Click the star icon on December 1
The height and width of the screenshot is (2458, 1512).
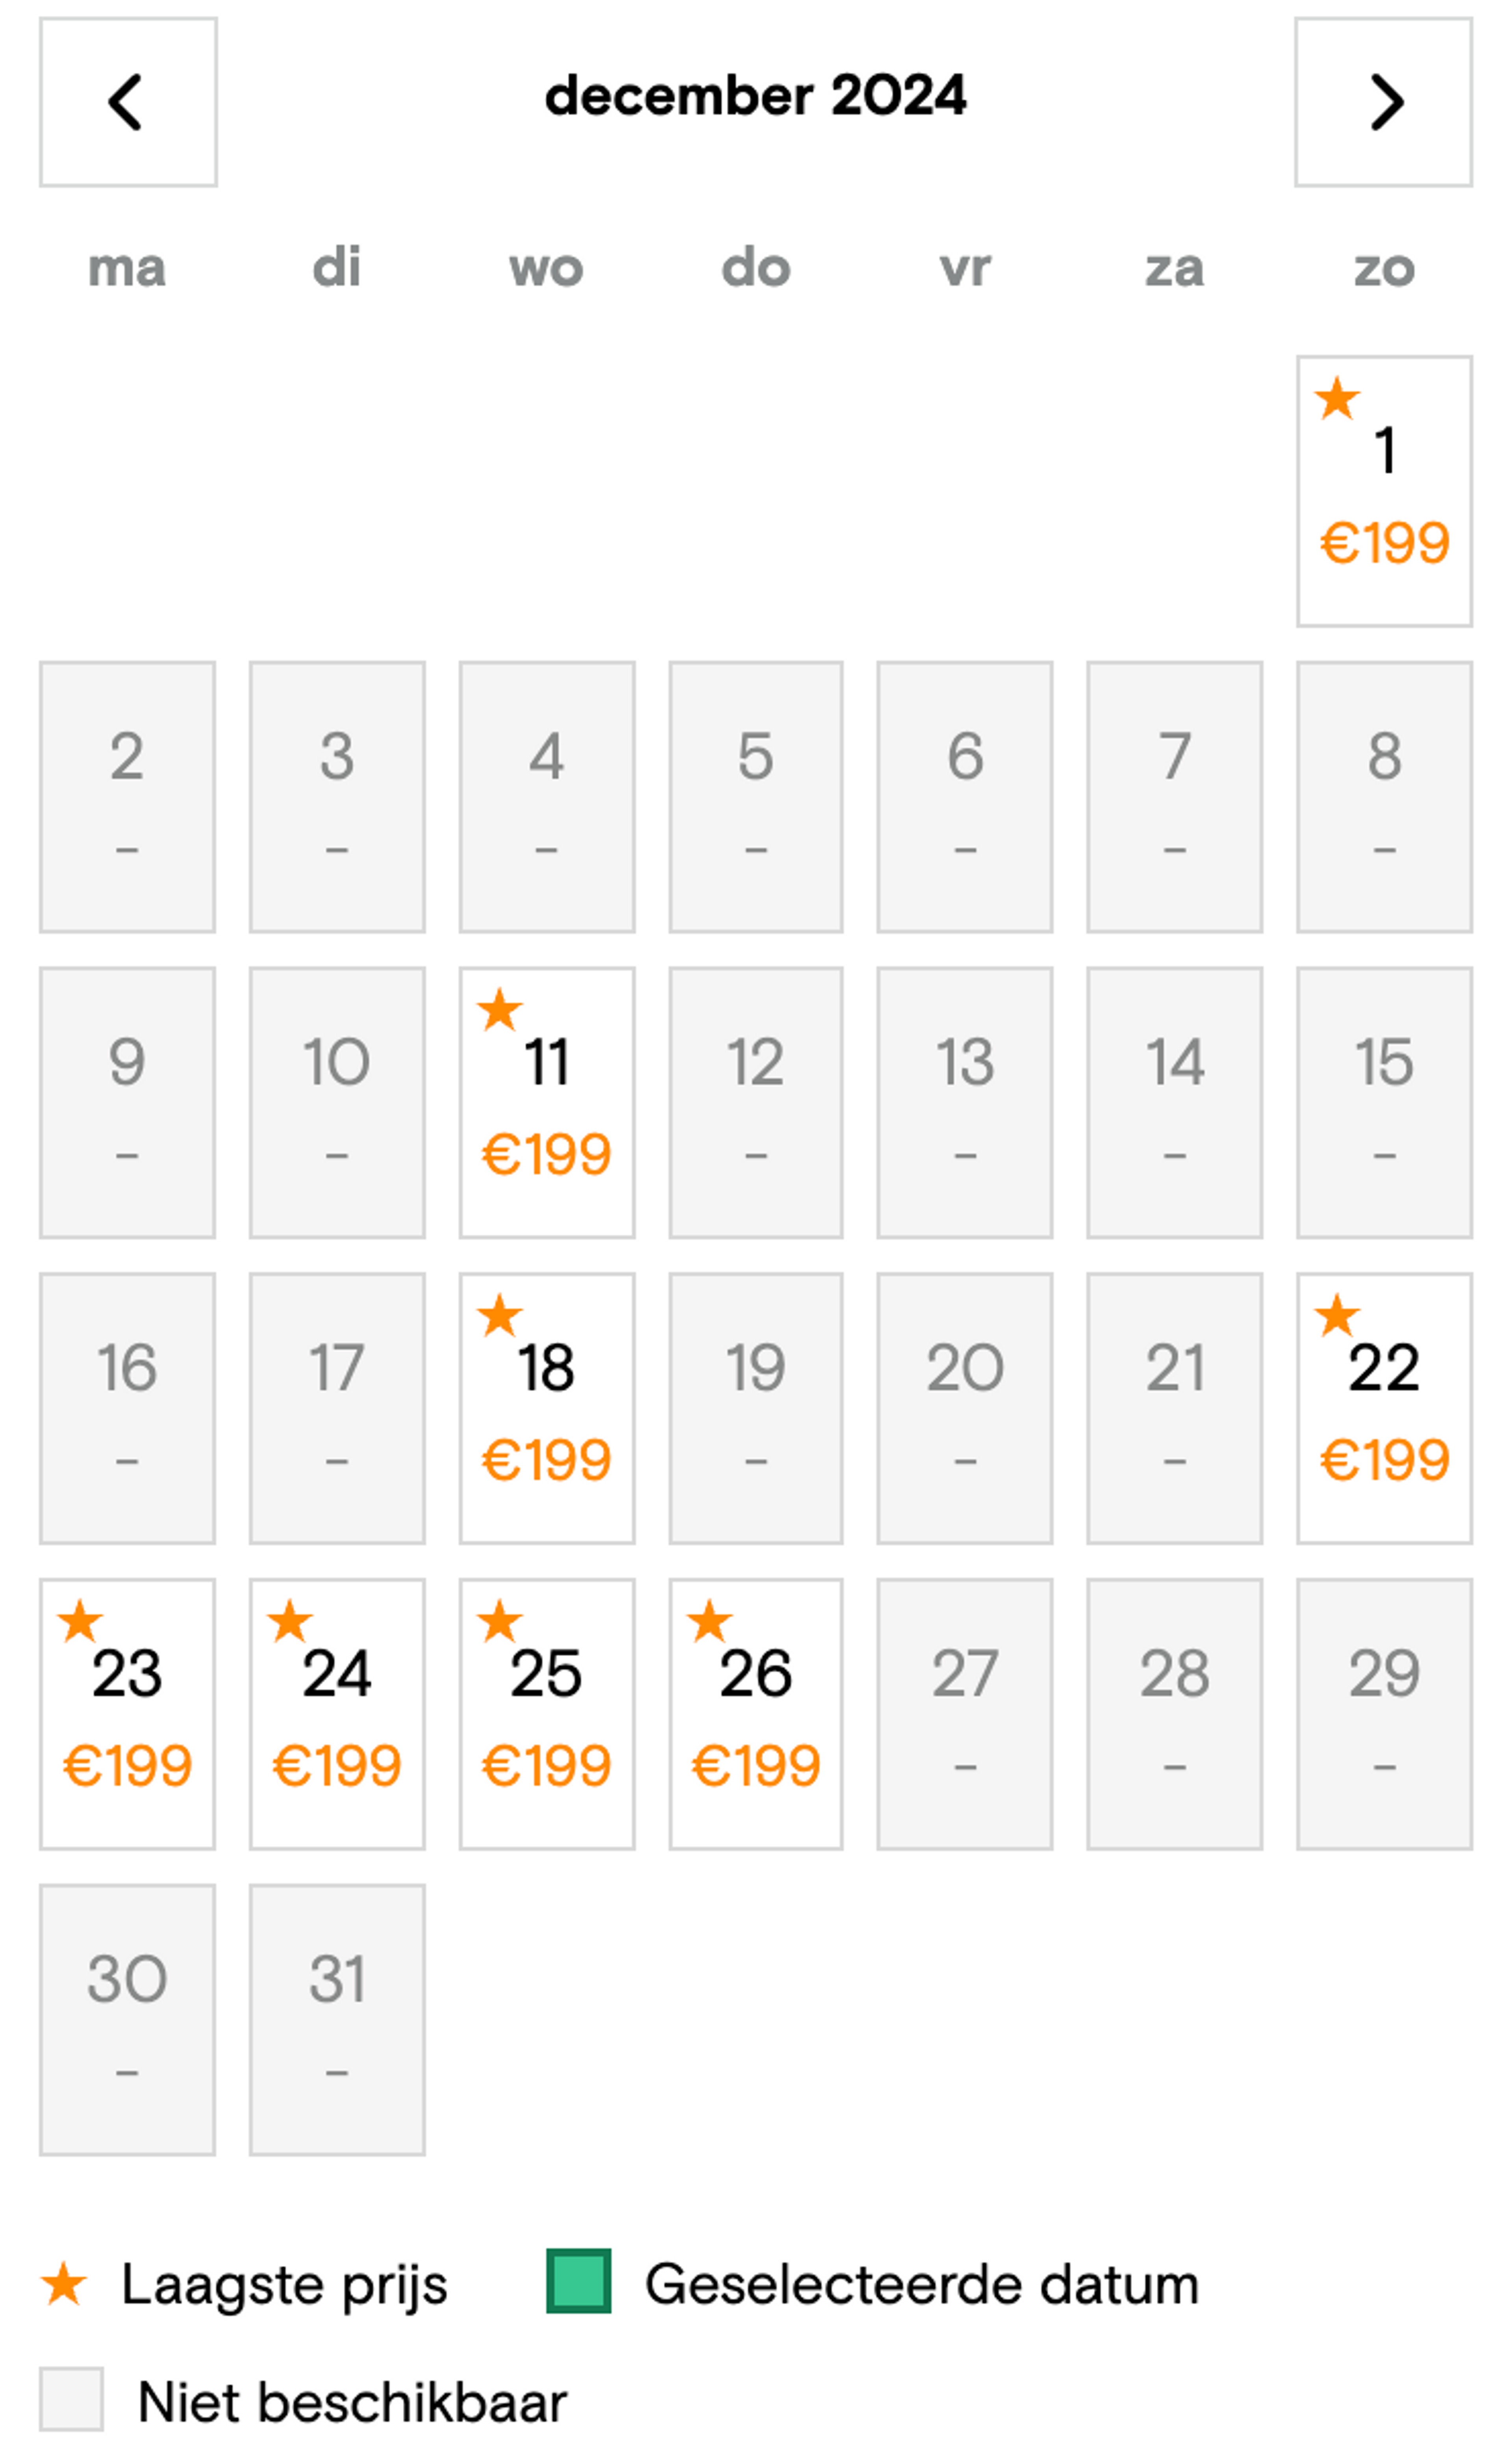click(1337, 398)
